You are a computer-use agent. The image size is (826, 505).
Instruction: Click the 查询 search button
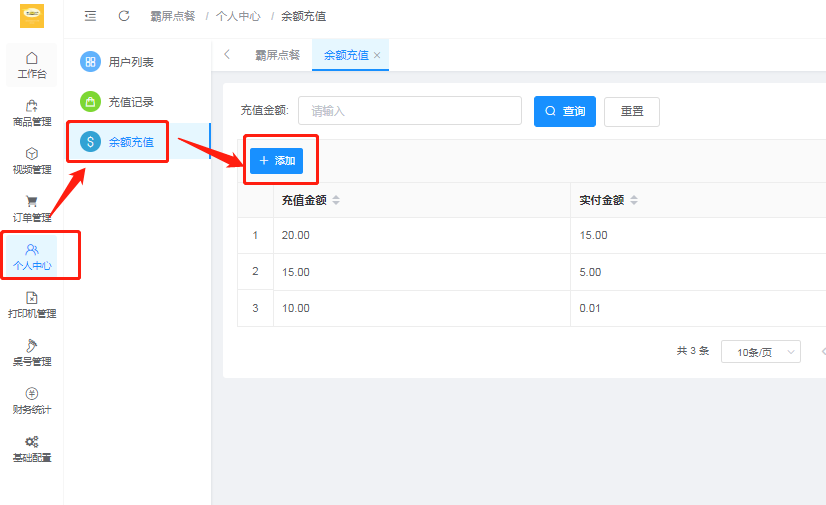coord(565,111)
